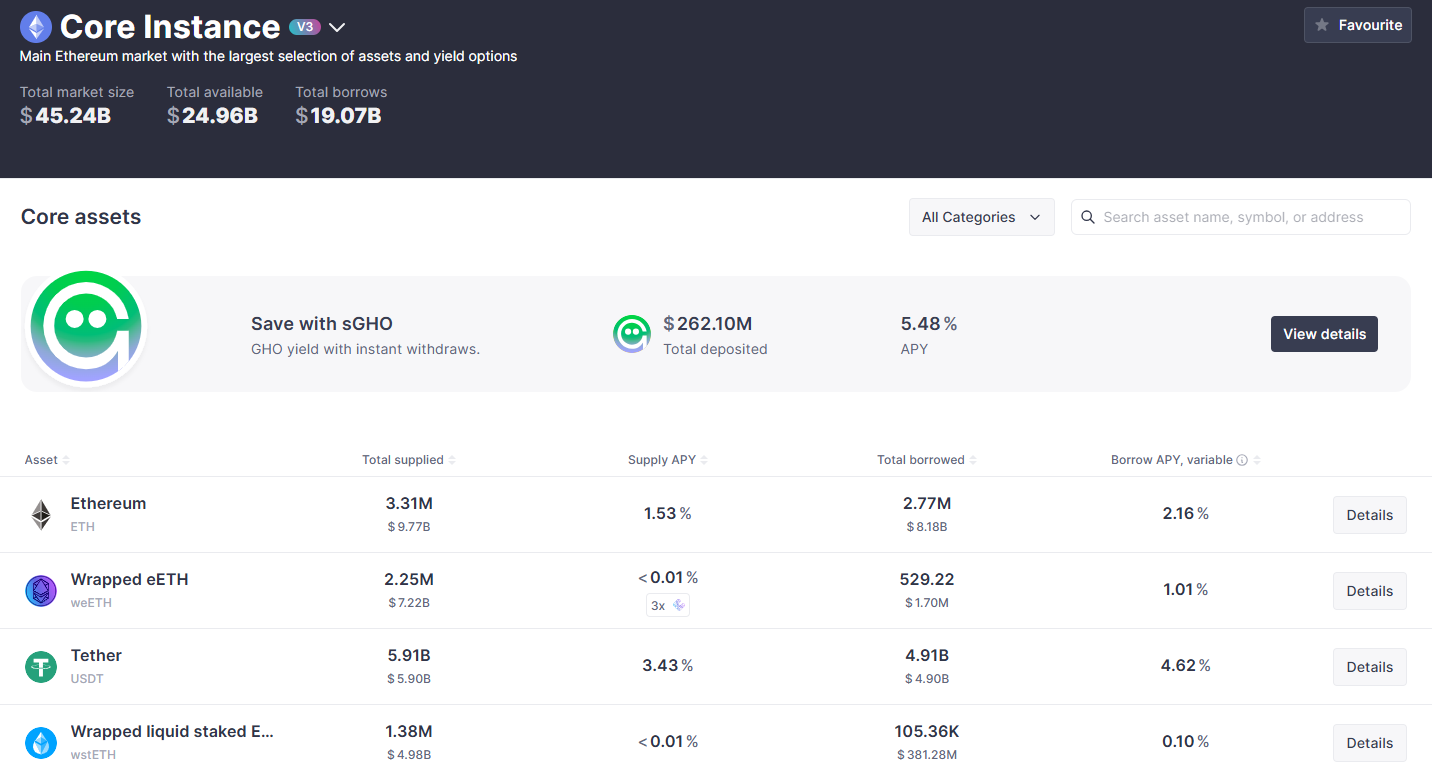Click the large sGHO logo in banner
The height and width of the screenshot is (772, 1432).
[86, 328]
